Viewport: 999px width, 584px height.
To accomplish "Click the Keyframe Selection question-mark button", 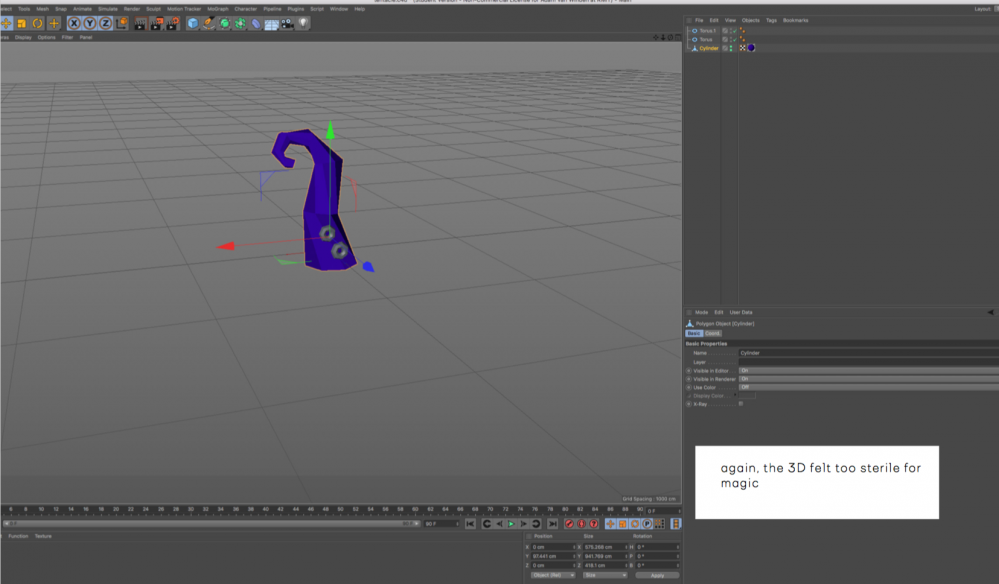I will coord(594,523).
